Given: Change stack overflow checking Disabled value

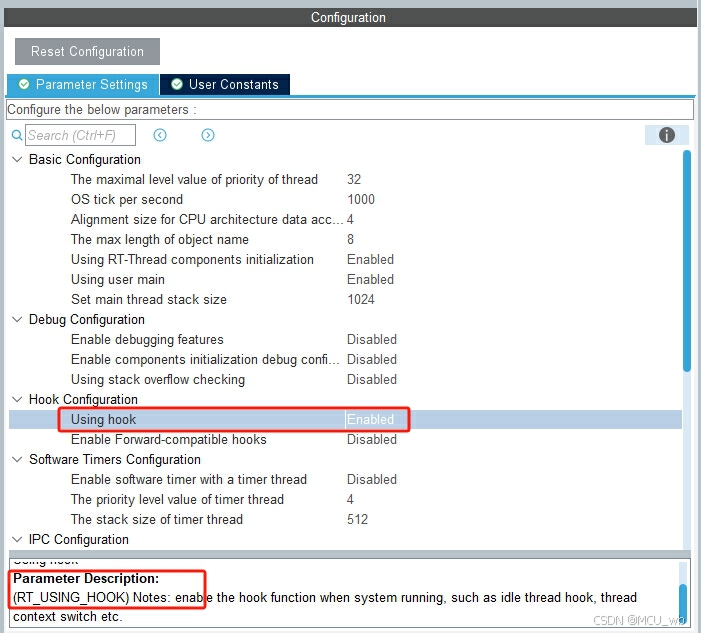Looking at the screenshot, I should click(x=372, y=380).
